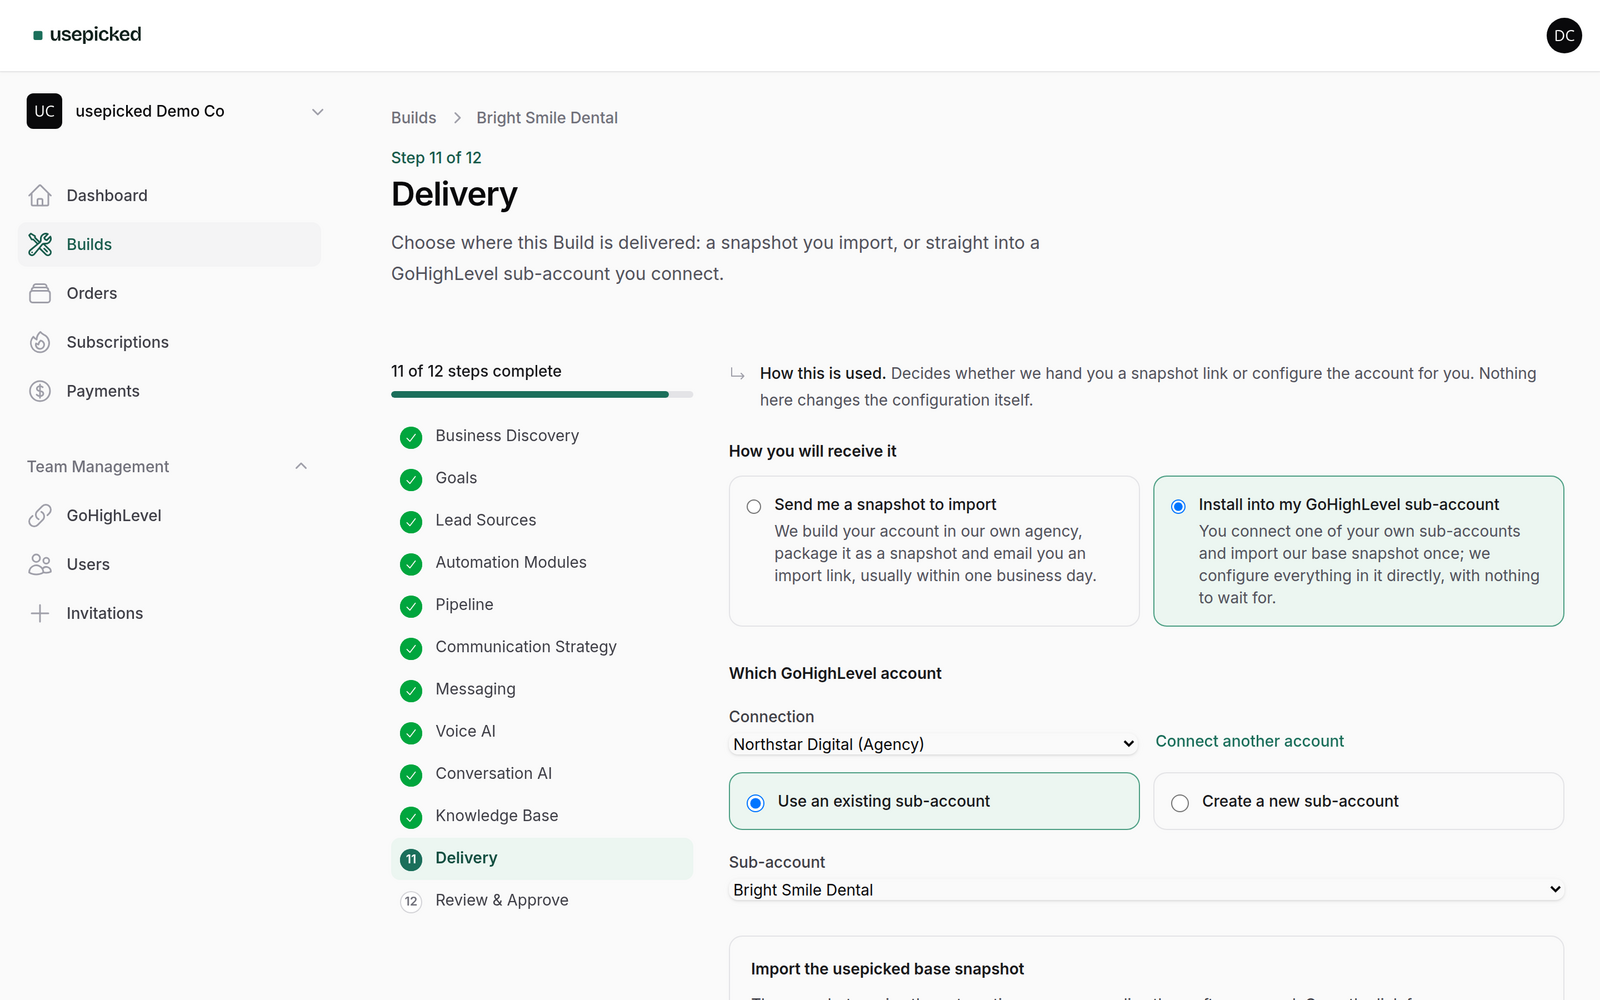Open the Connection dropdown
Image resolution: width=1600 pixels, height=1000 pixels.
click(934, 744)
